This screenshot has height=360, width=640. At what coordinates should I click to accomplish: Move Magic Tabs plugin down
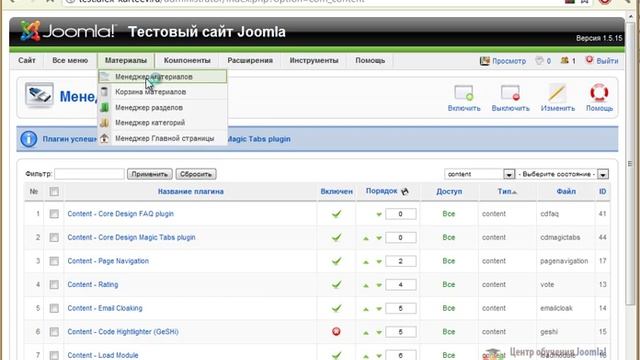[x=379, y=238]
